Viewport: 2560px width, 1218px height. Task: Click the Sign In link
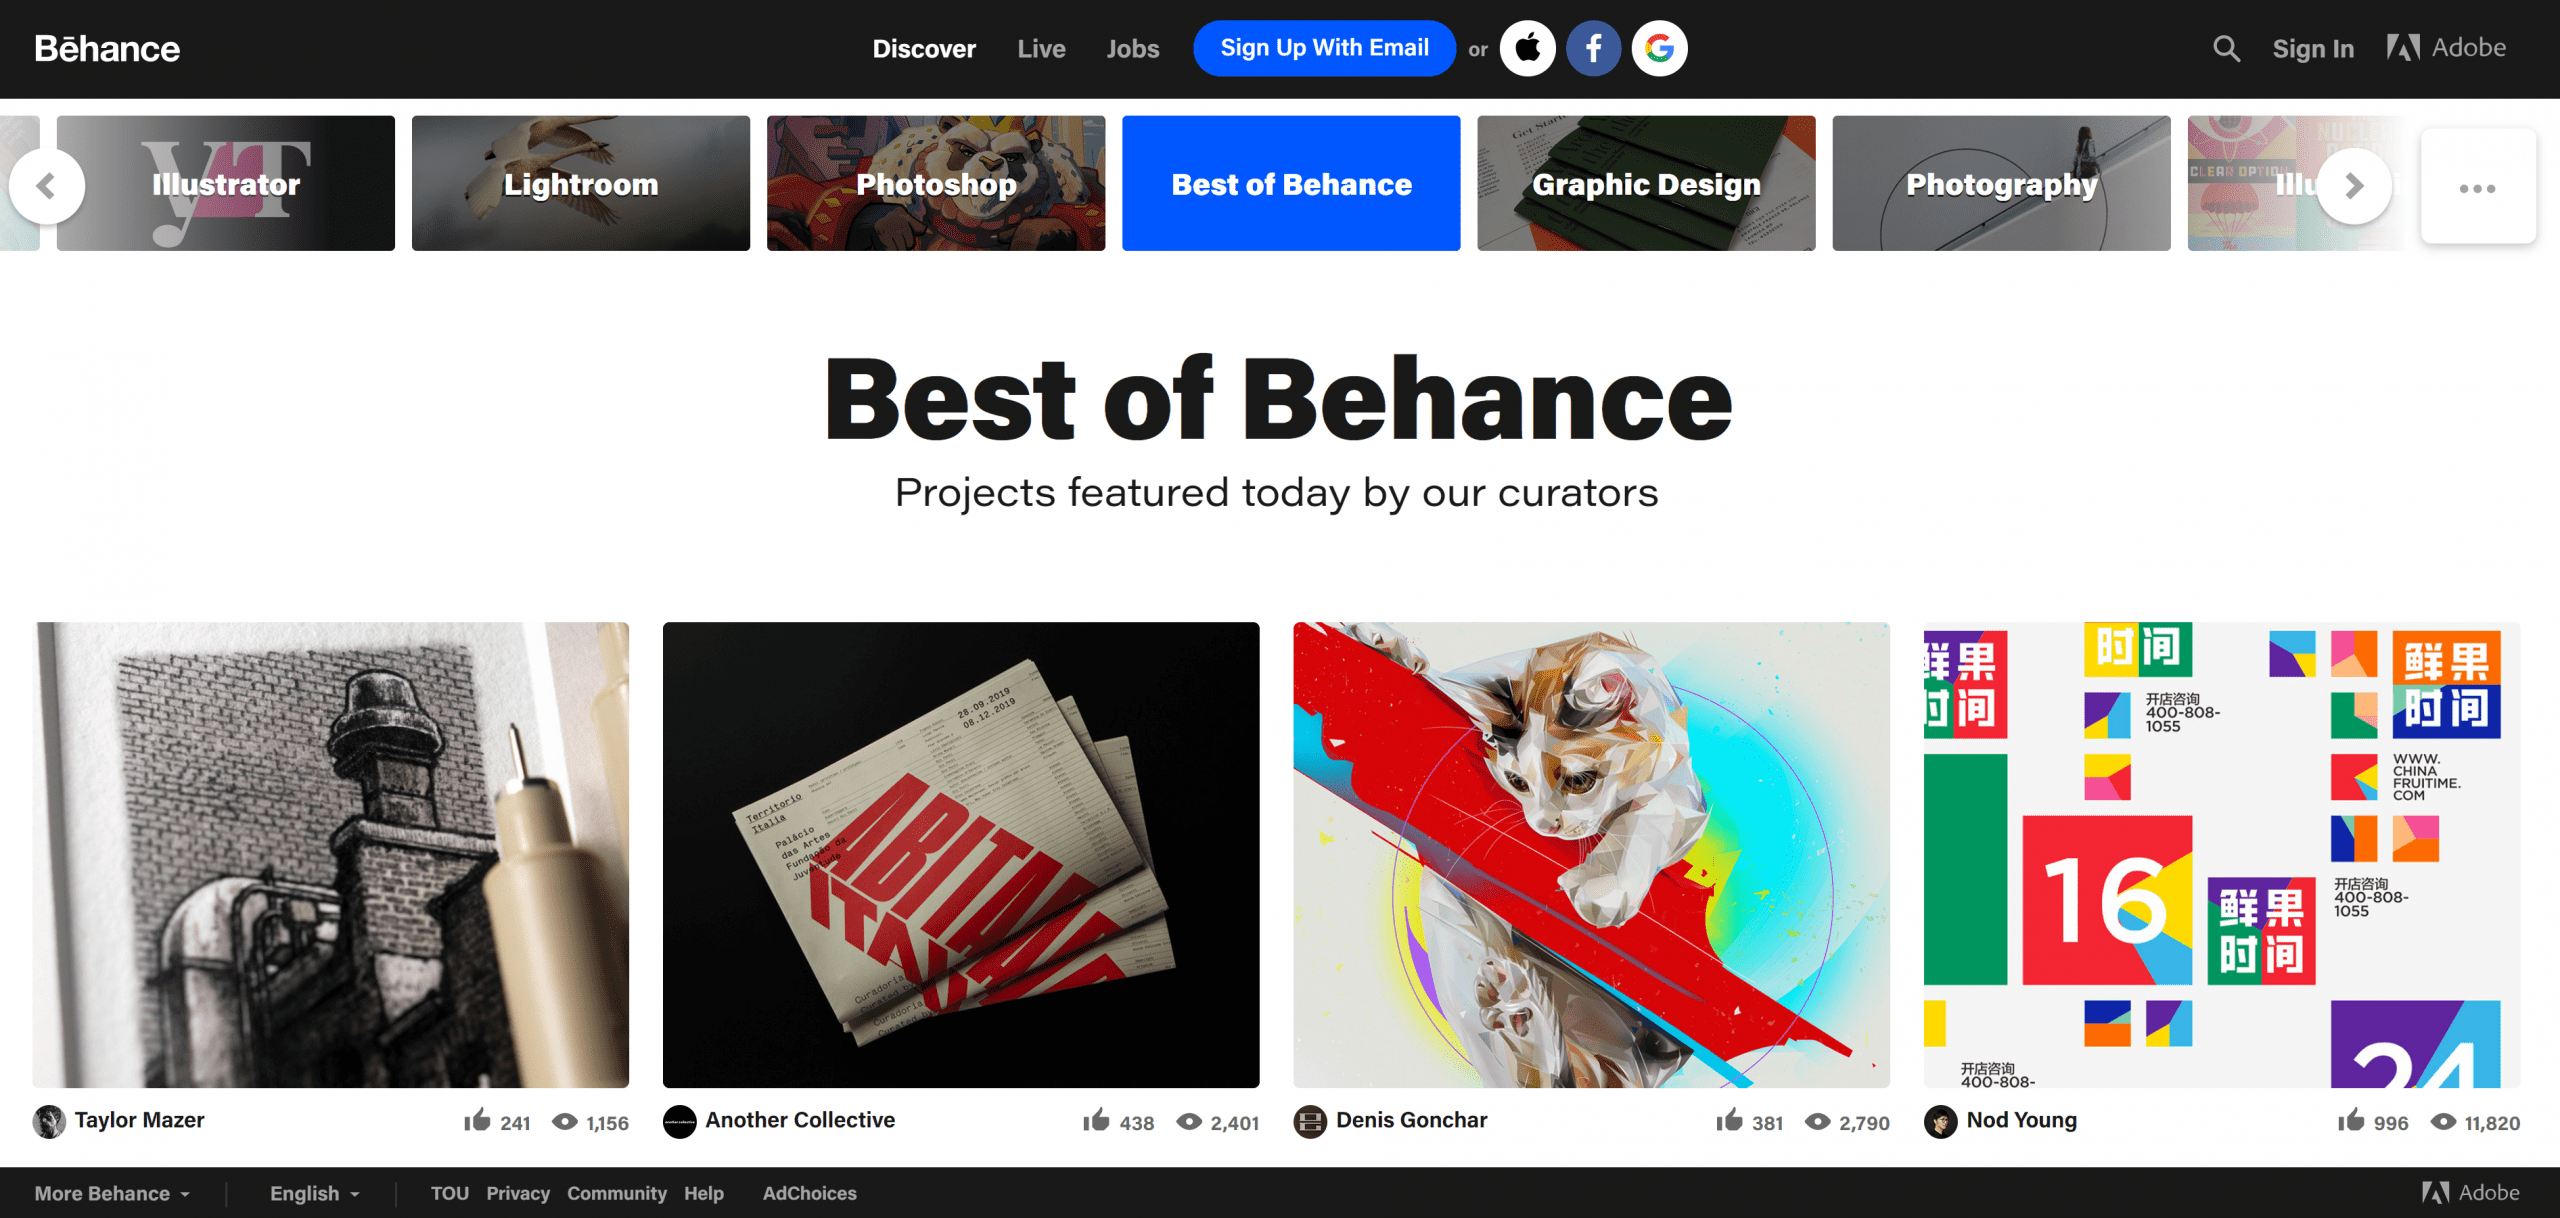2313,49
